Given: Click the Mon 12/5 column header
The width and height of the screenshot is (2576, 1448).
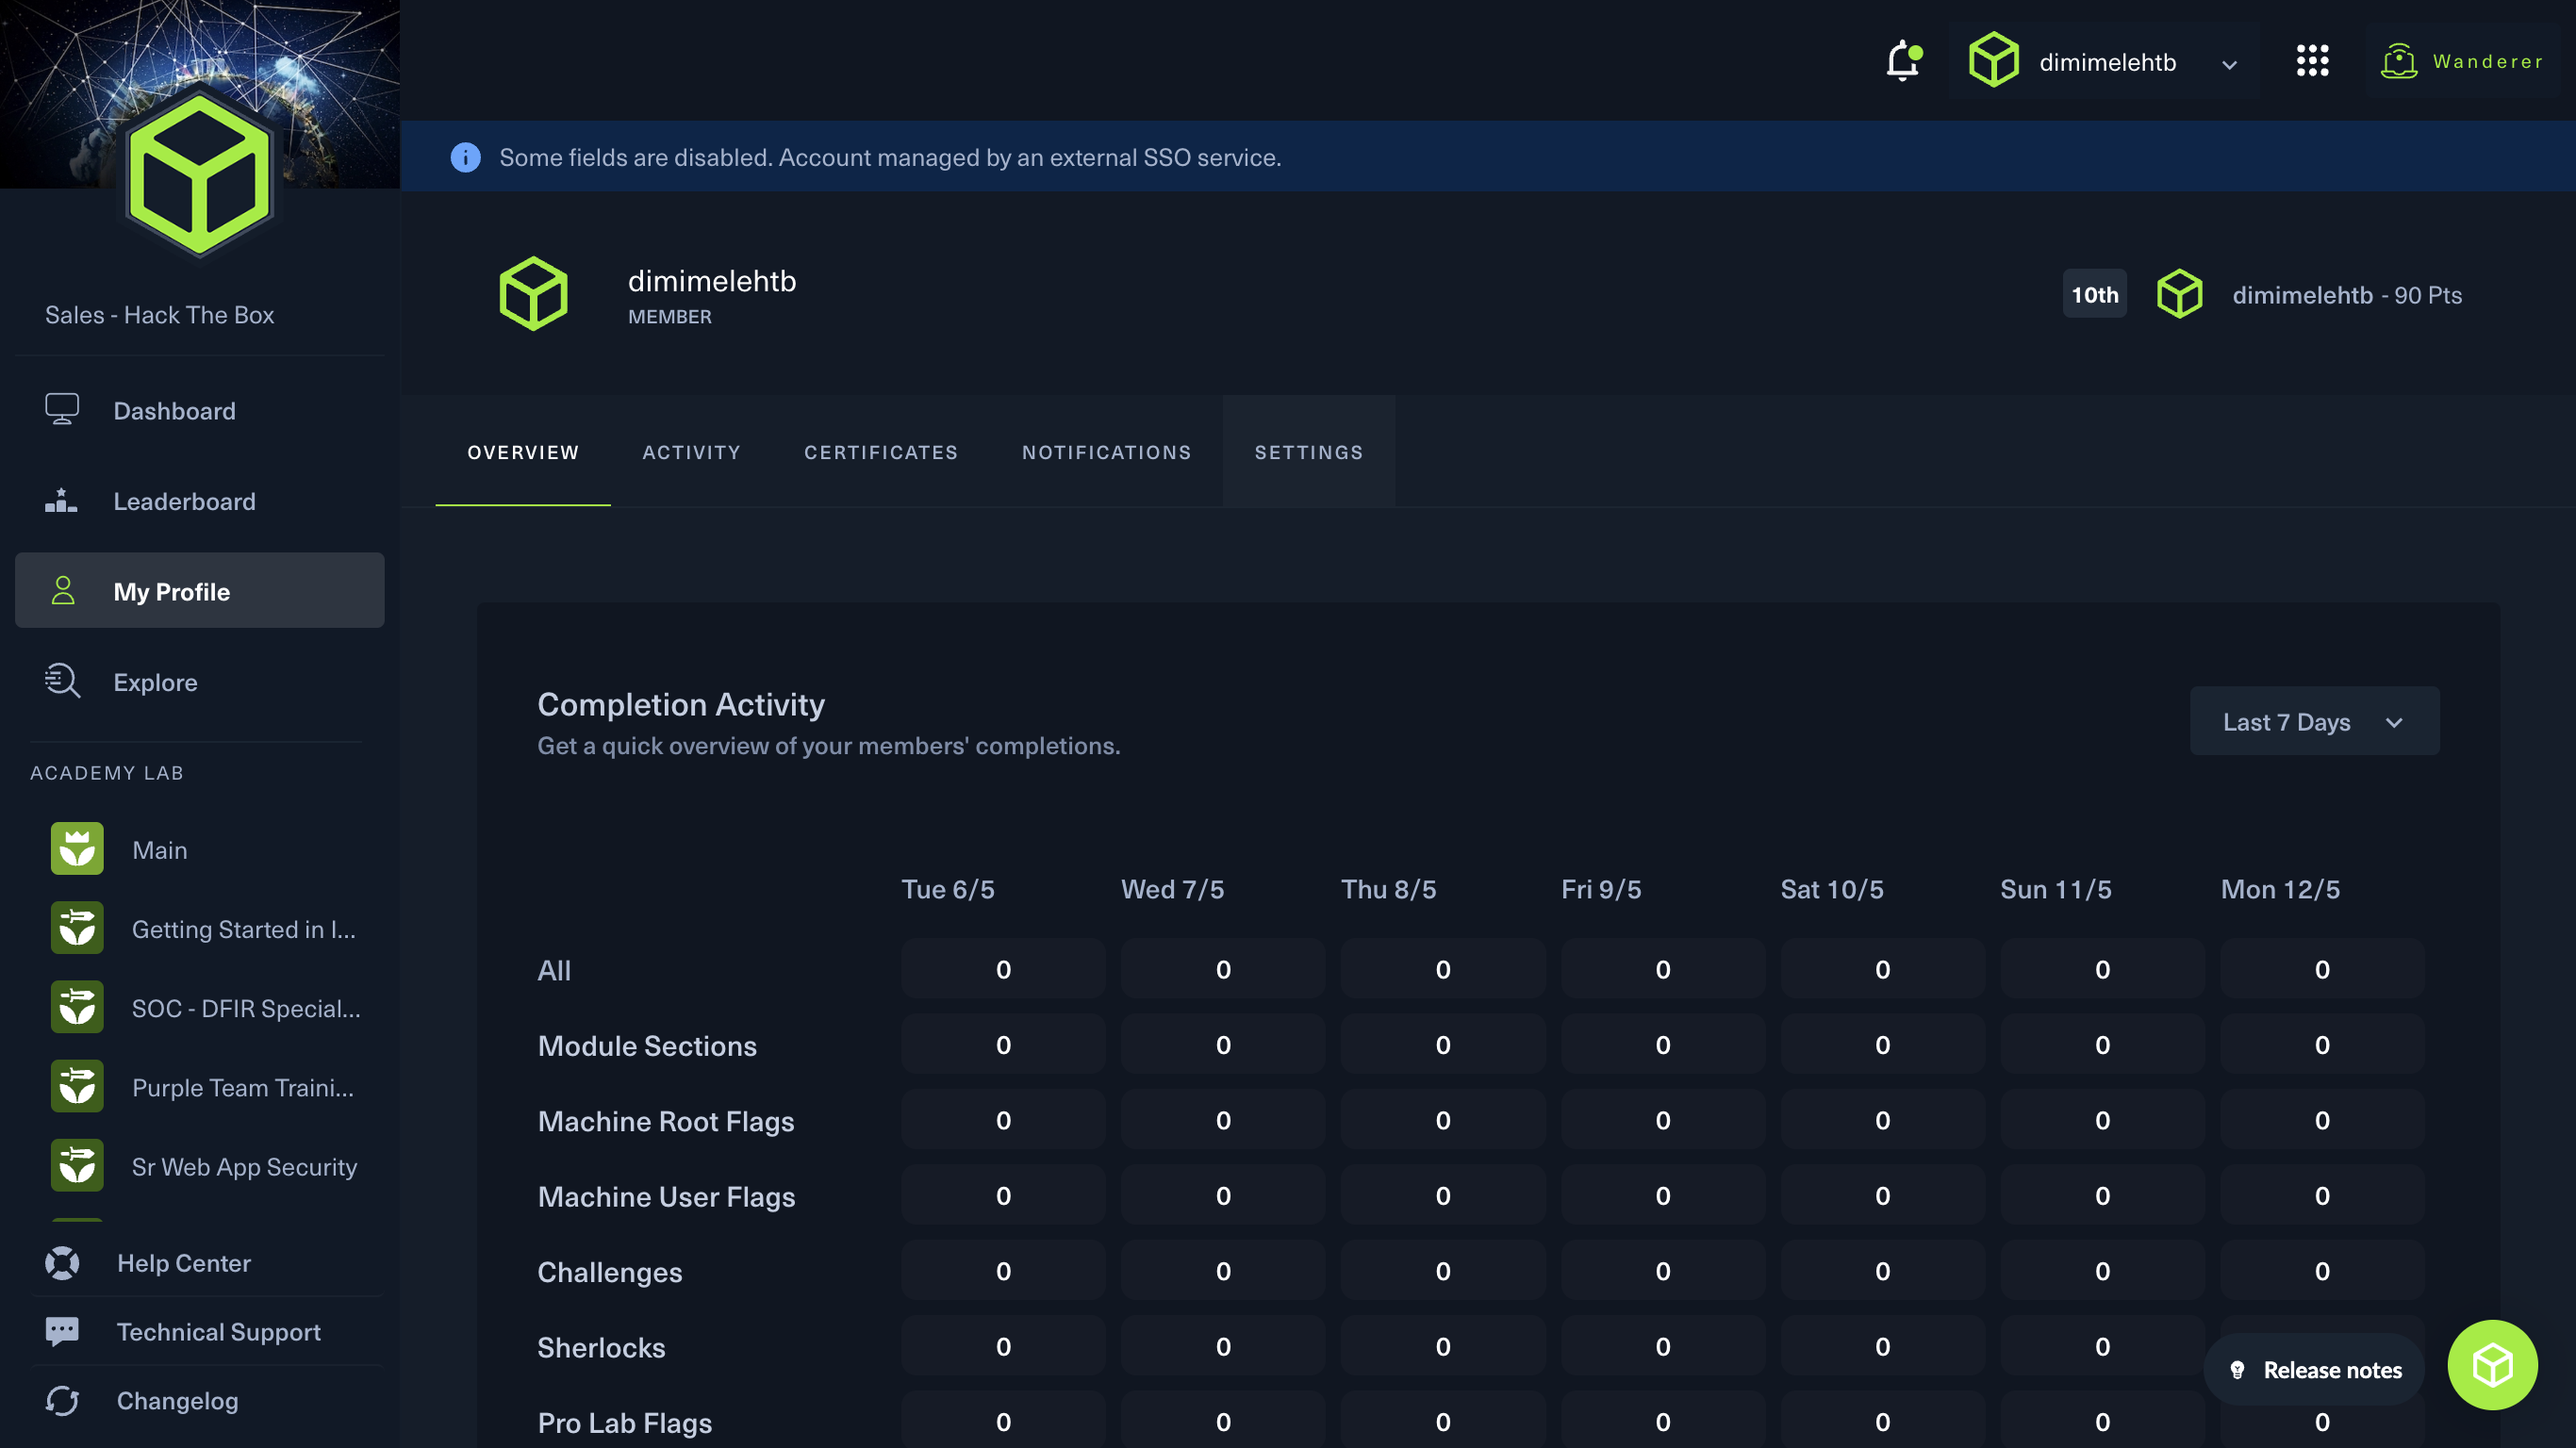Looking at the screenshot, I should [2280, 888].
